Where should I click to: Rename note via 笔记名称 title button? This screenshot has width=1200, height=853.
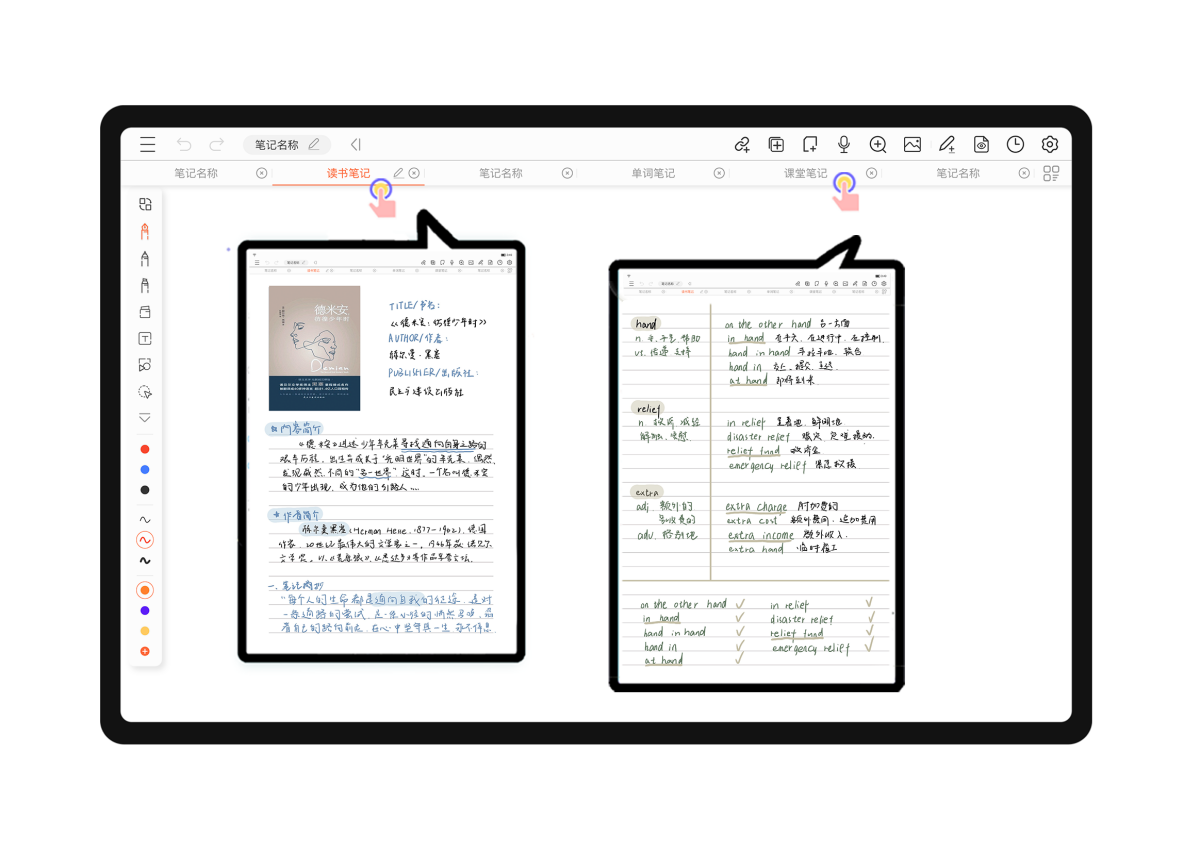(x=287, y=145)
